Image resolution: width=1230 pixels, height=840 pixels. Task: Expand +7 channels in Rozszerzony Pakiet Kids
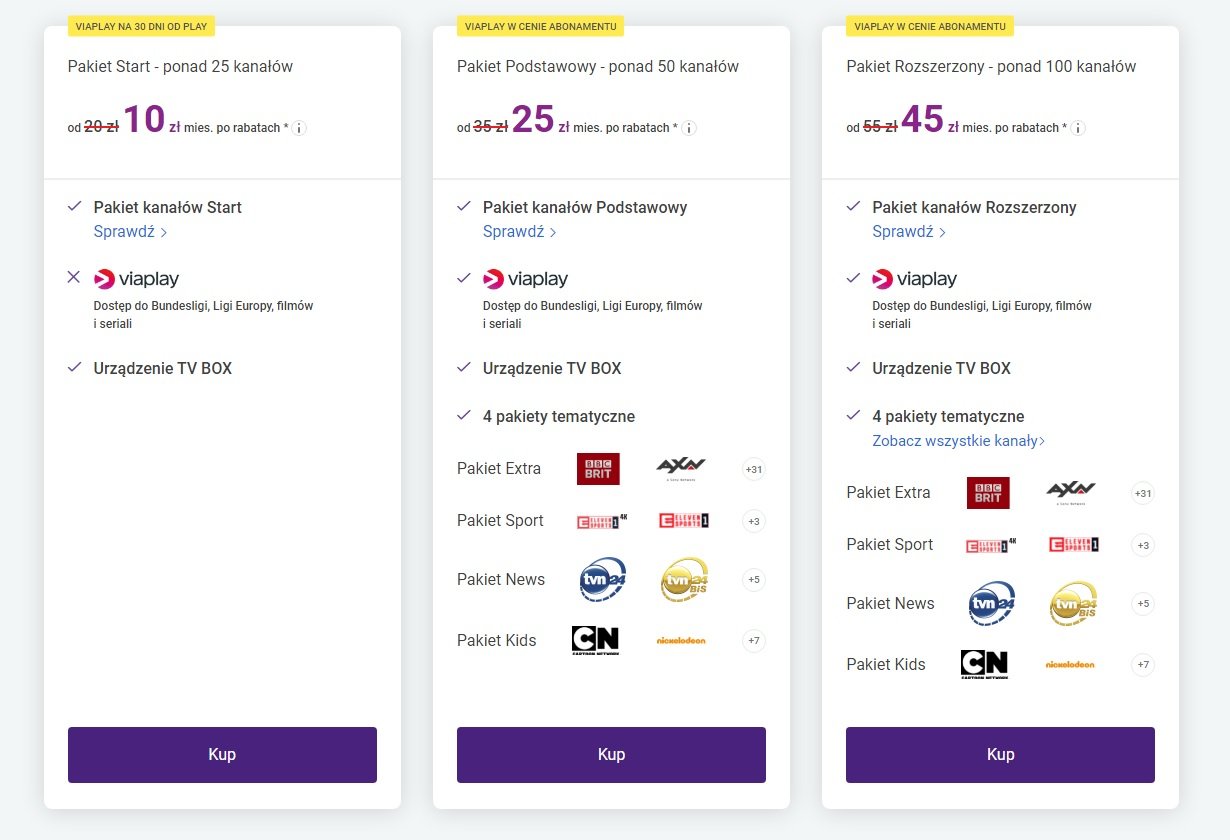(1143, 664)
